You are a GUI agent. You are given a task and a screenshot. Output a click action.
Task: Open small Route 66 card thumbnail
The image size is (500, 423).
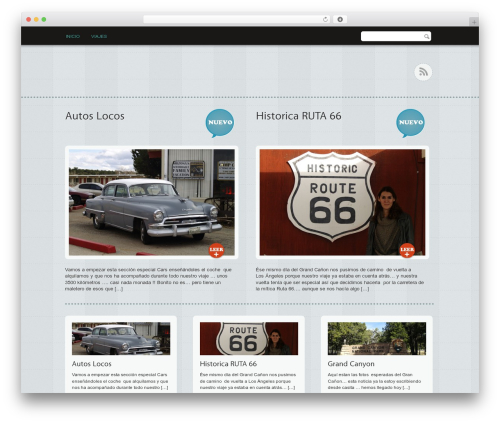(249, 338)
